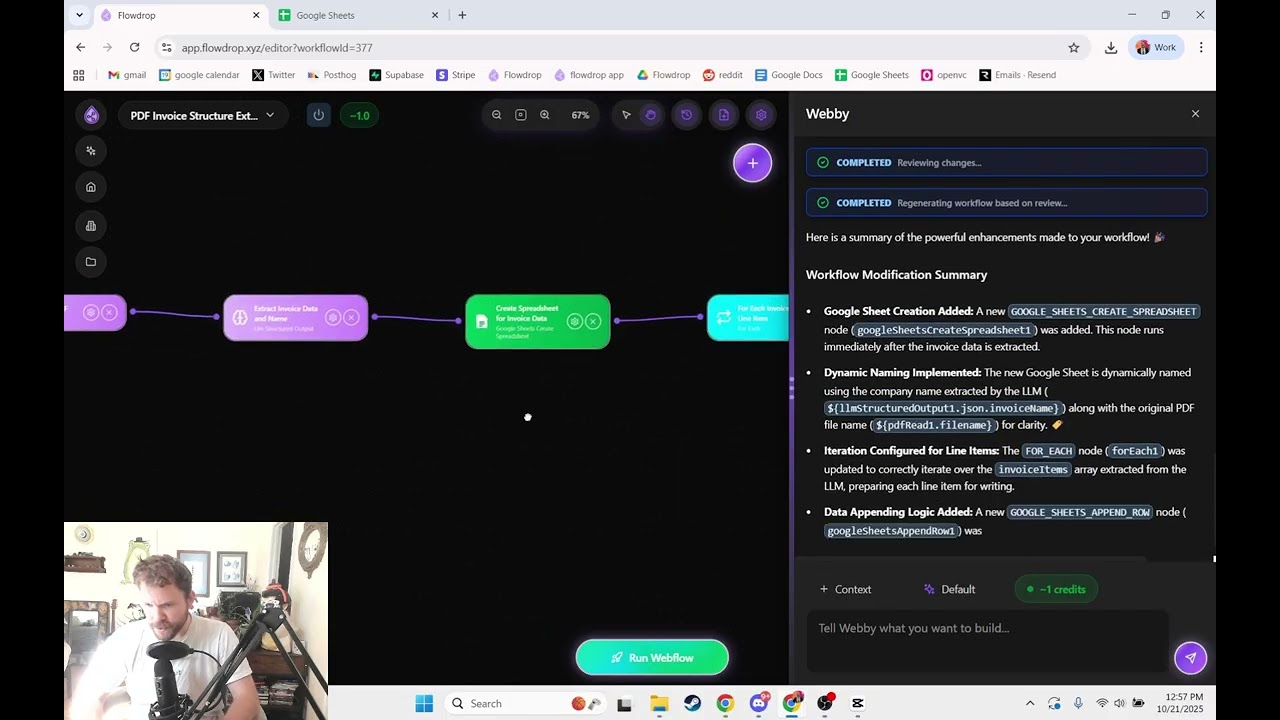The width and height of the screenshot is (1280, 720).
Task: Add Context to Webby prompt
Action: click(x=846, y=589)
